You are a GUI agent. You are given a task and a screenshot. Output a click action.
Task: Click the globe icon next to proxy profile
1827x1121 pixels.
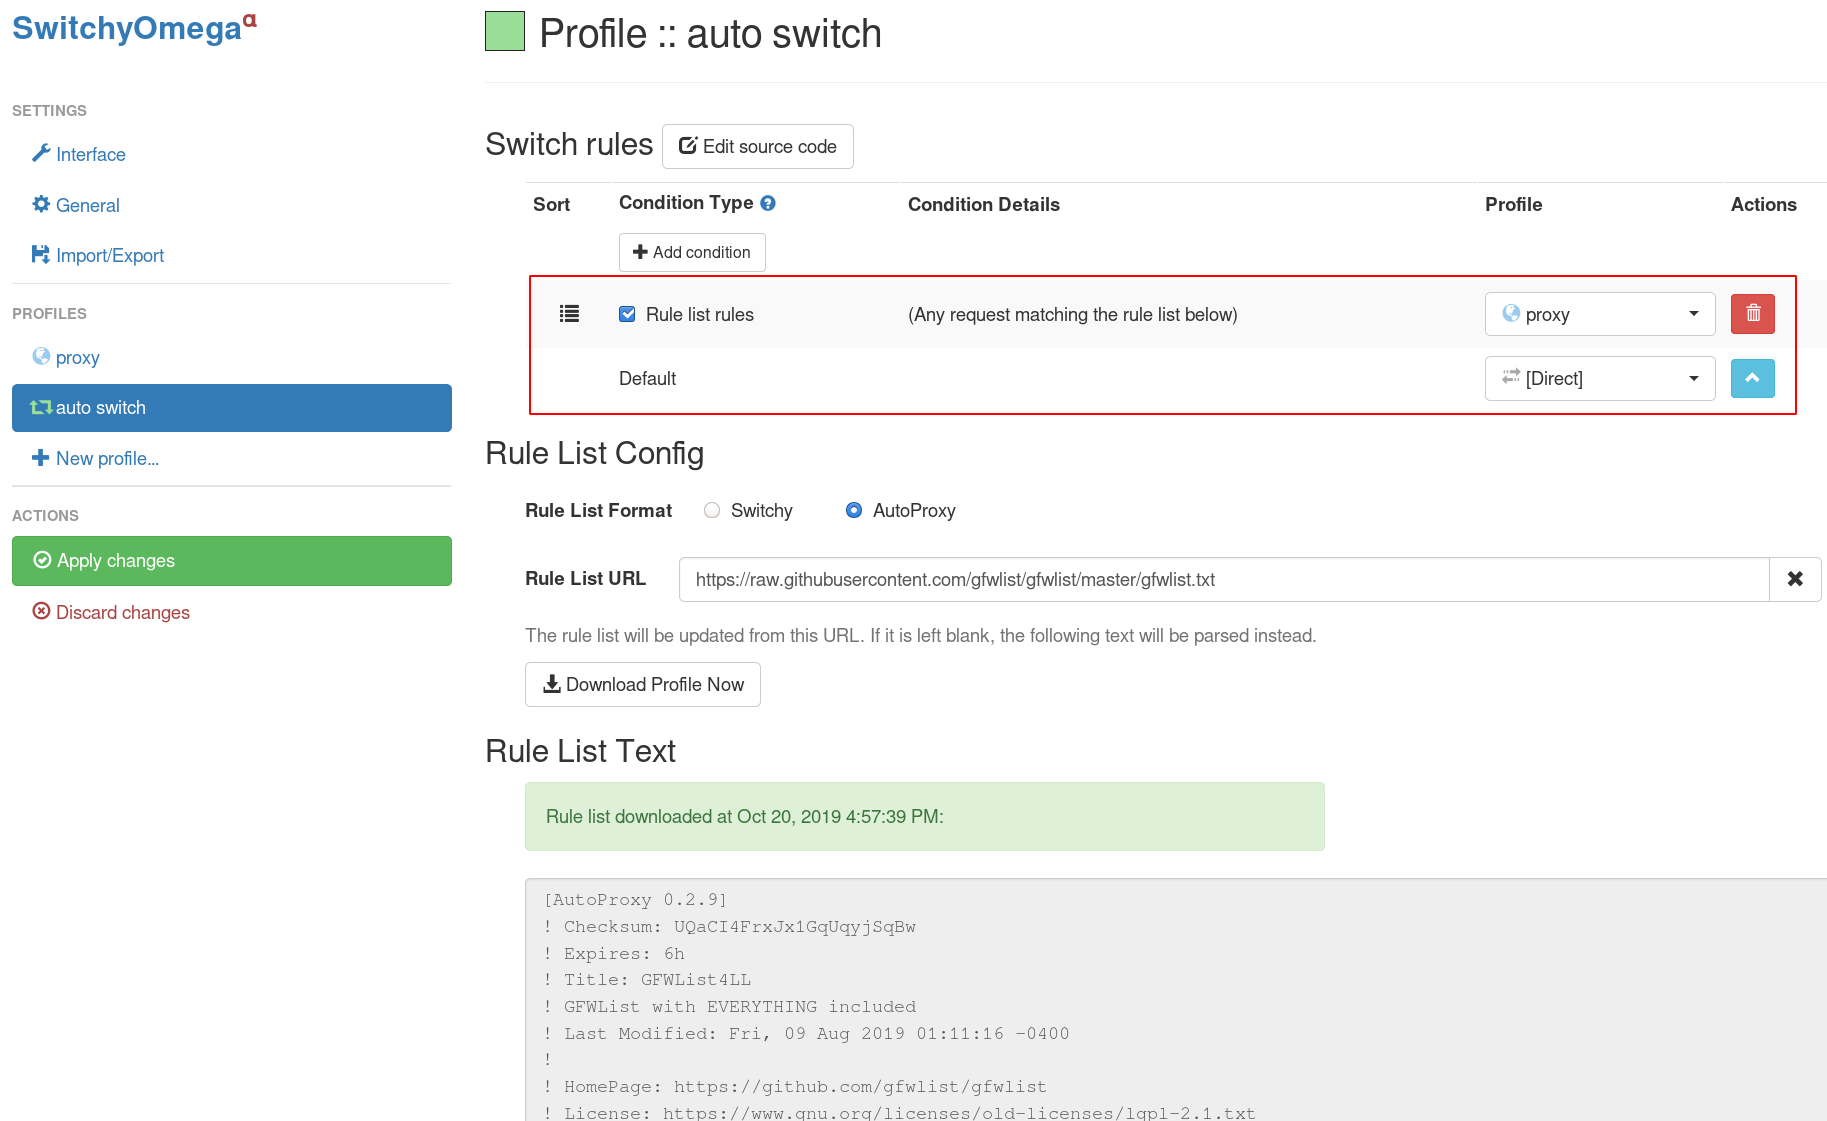pos(42,356)
